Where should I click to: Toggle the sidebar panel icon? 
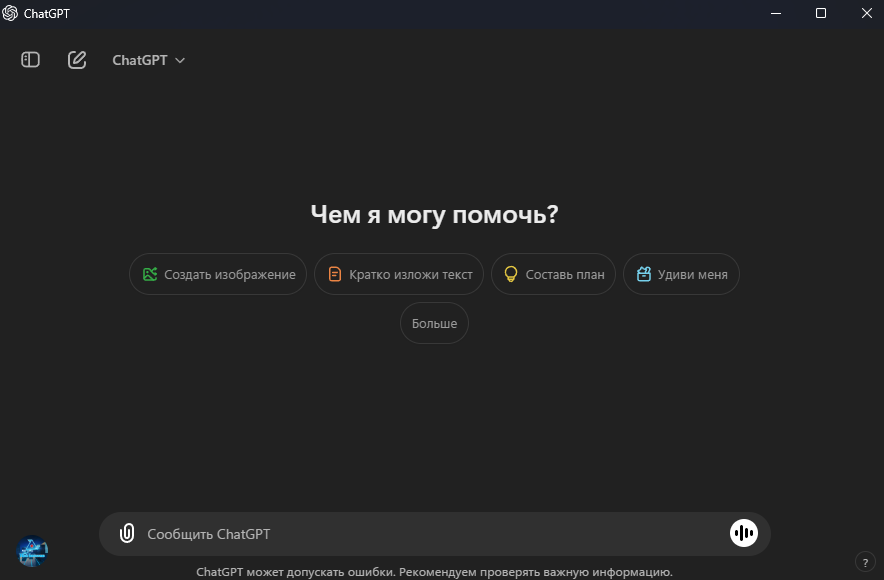[x=30, y=60]
